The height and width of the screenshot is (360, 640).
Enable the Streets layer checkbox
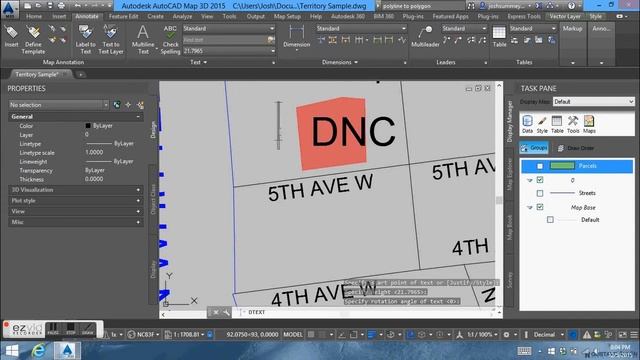[540, 193]
